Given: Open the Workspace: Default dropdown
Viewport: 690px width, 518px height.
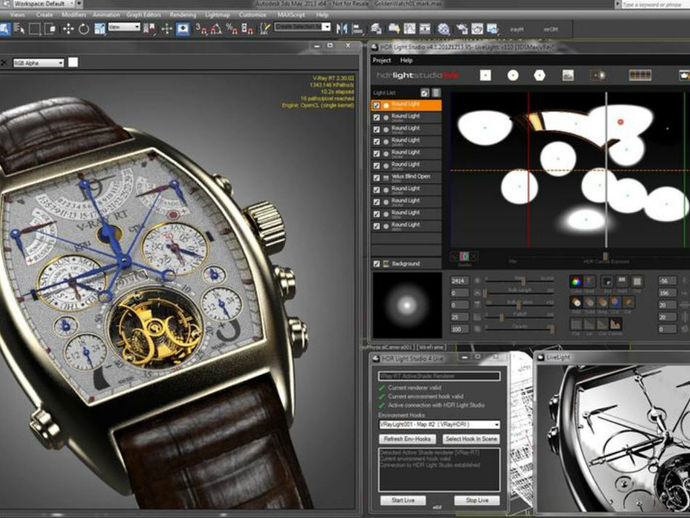Looking at the screenshot, I should pyautogui.click(x=42, y=4).
